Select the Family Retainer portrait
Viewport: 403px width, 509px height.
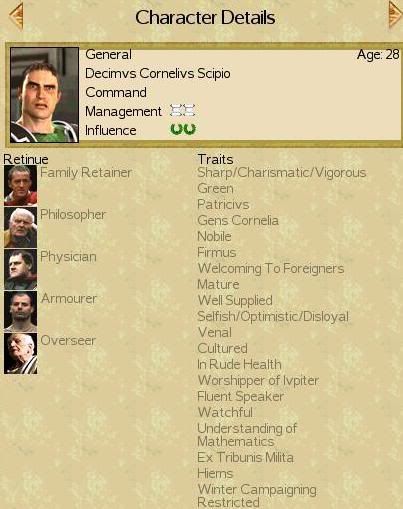pyautogui.click(x=21, y=185)
